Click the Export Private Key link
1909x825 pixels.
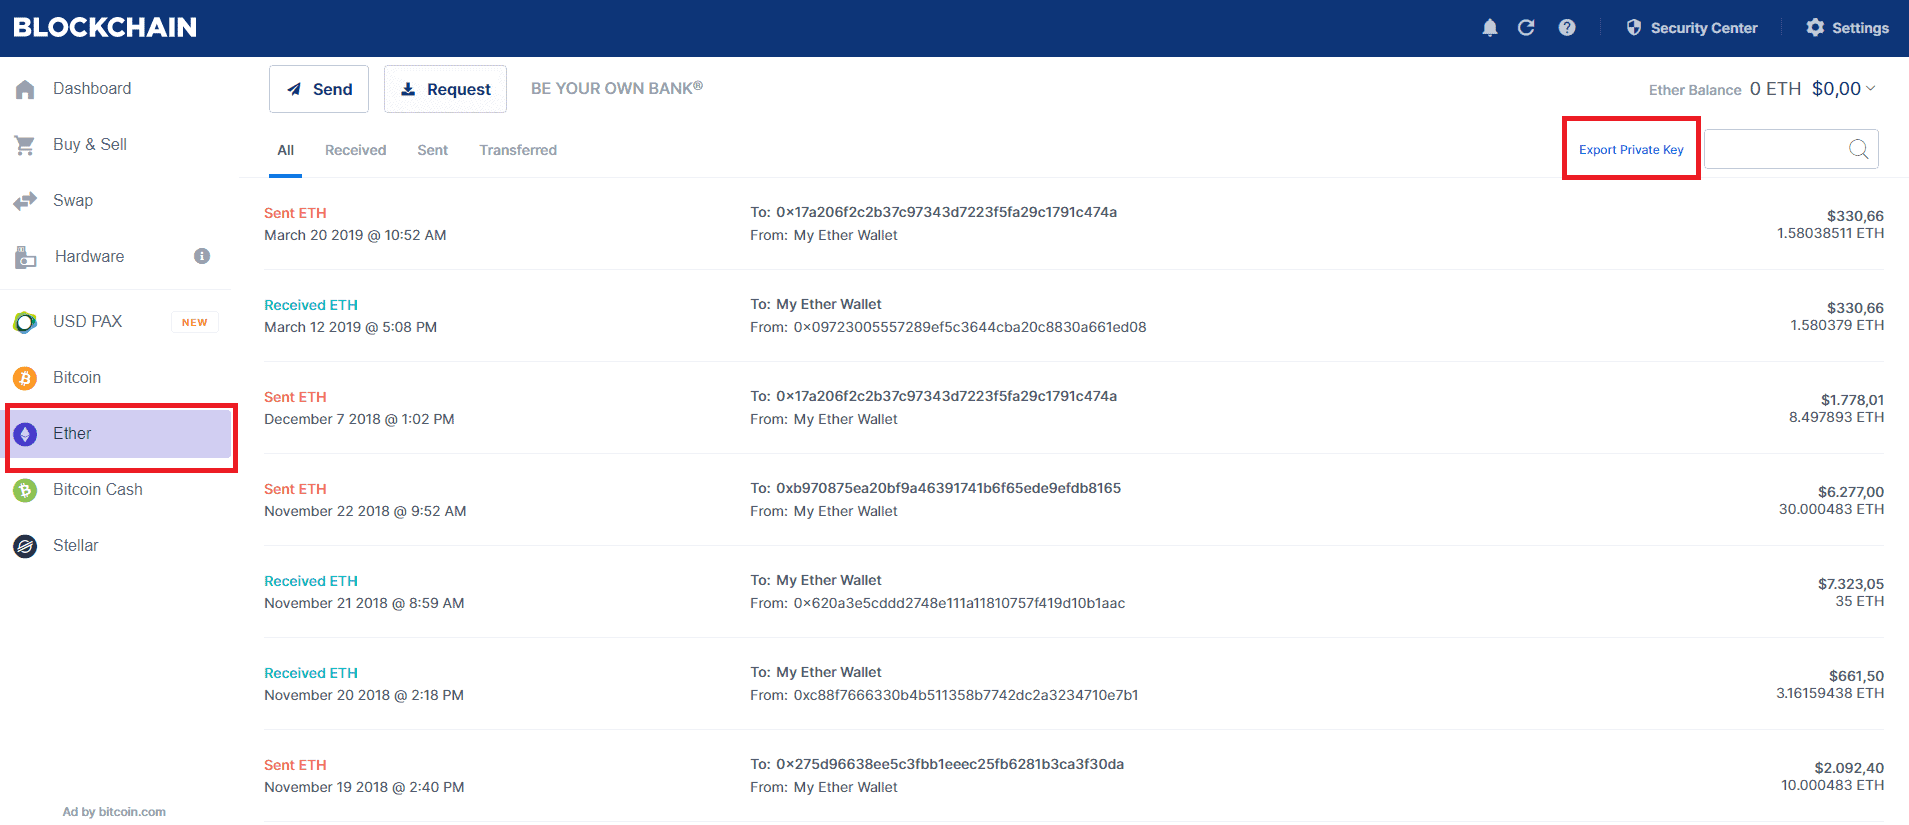click(1631, 150)
